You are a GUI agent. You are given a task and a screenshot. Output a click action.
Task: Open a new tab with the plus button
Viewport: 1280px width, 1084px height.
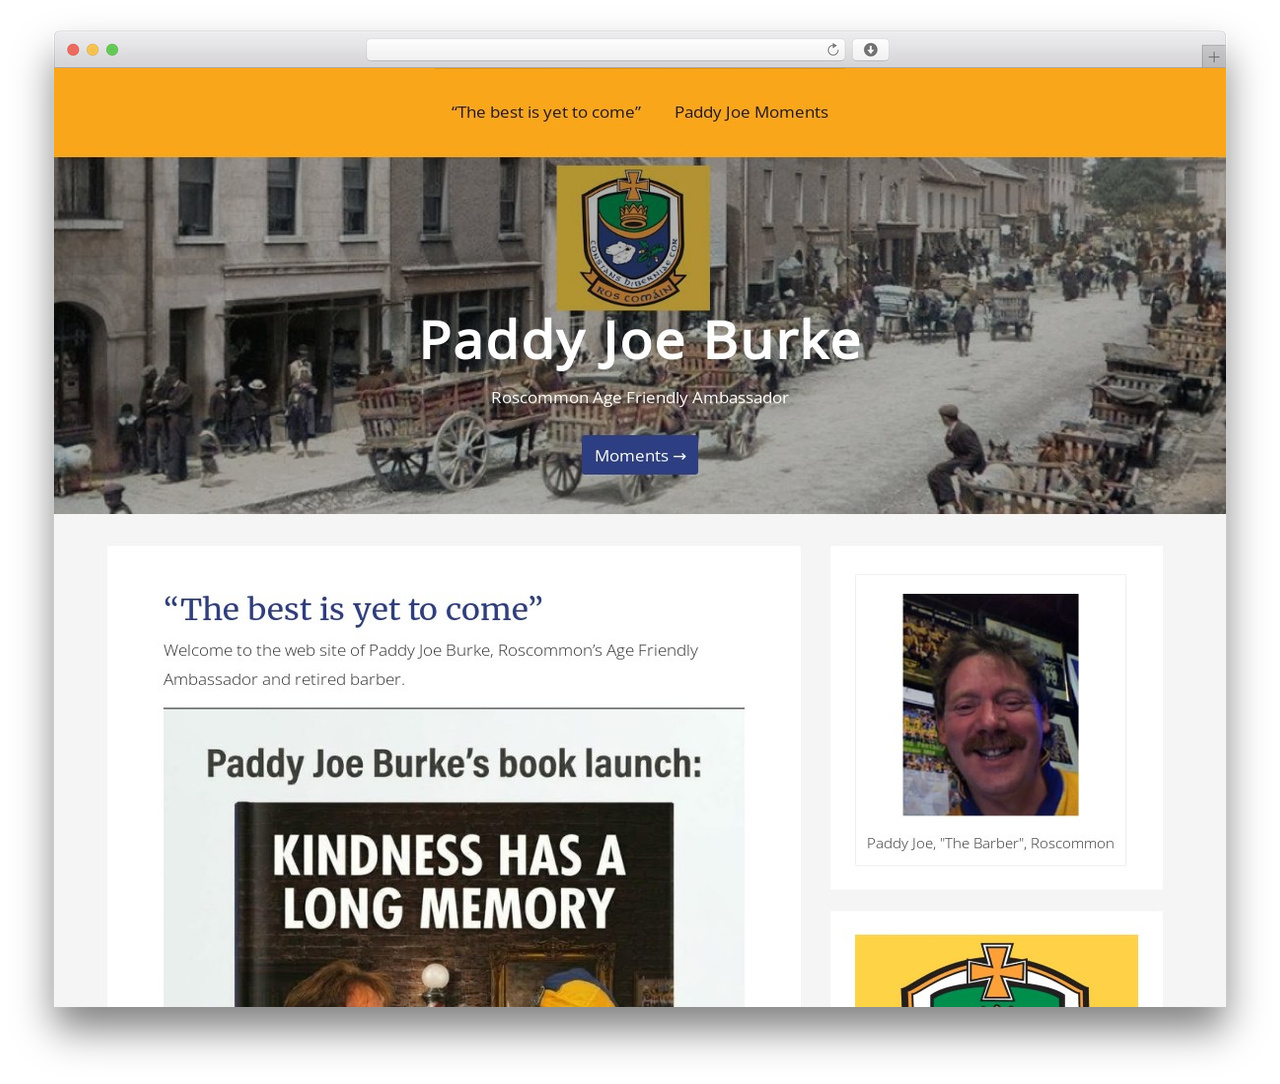(x=1213, y=57)
